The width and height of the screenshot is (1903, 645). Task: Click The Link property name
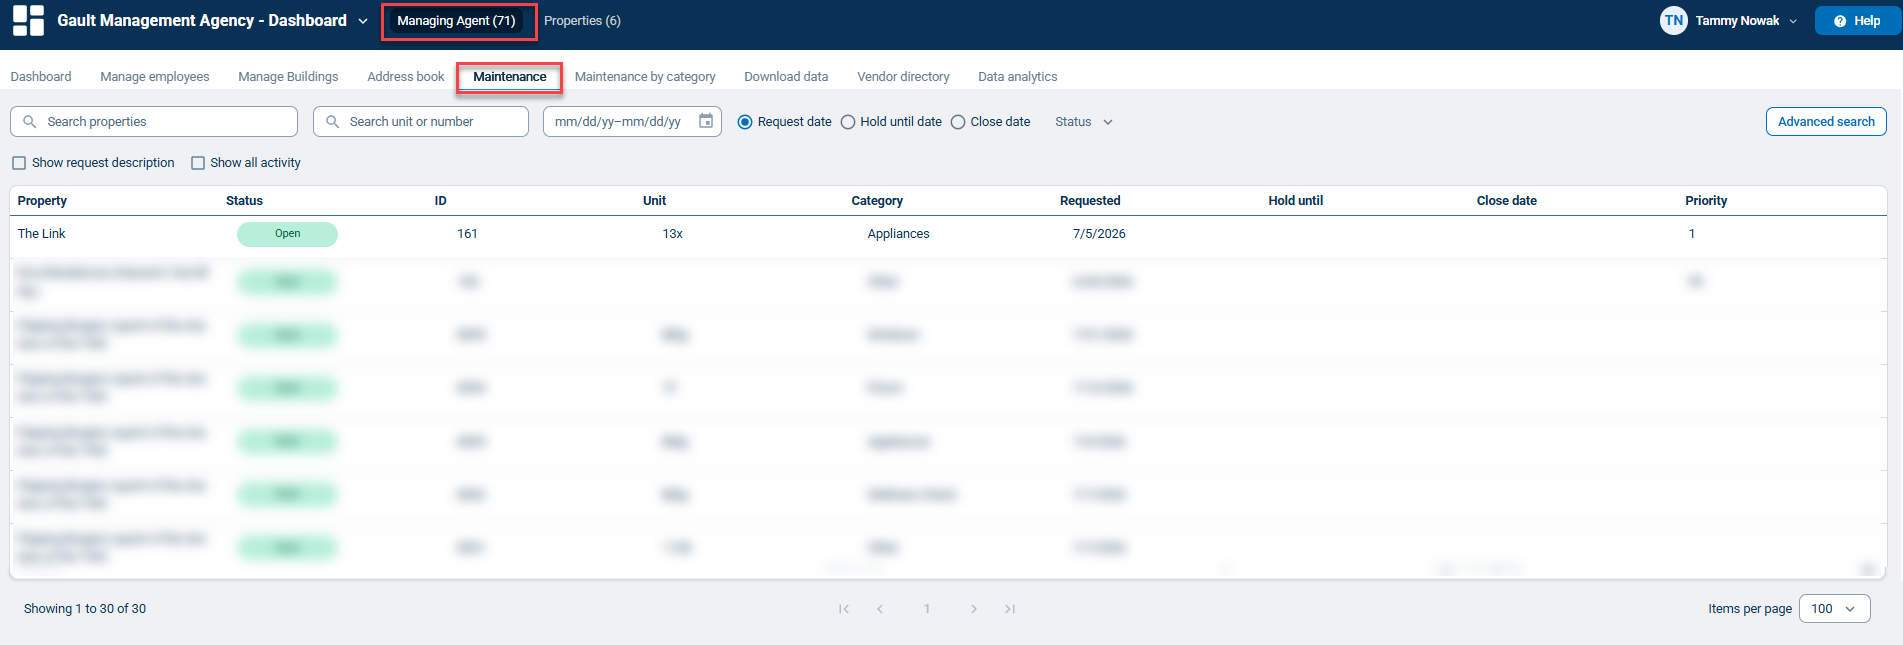pos(41,234)
